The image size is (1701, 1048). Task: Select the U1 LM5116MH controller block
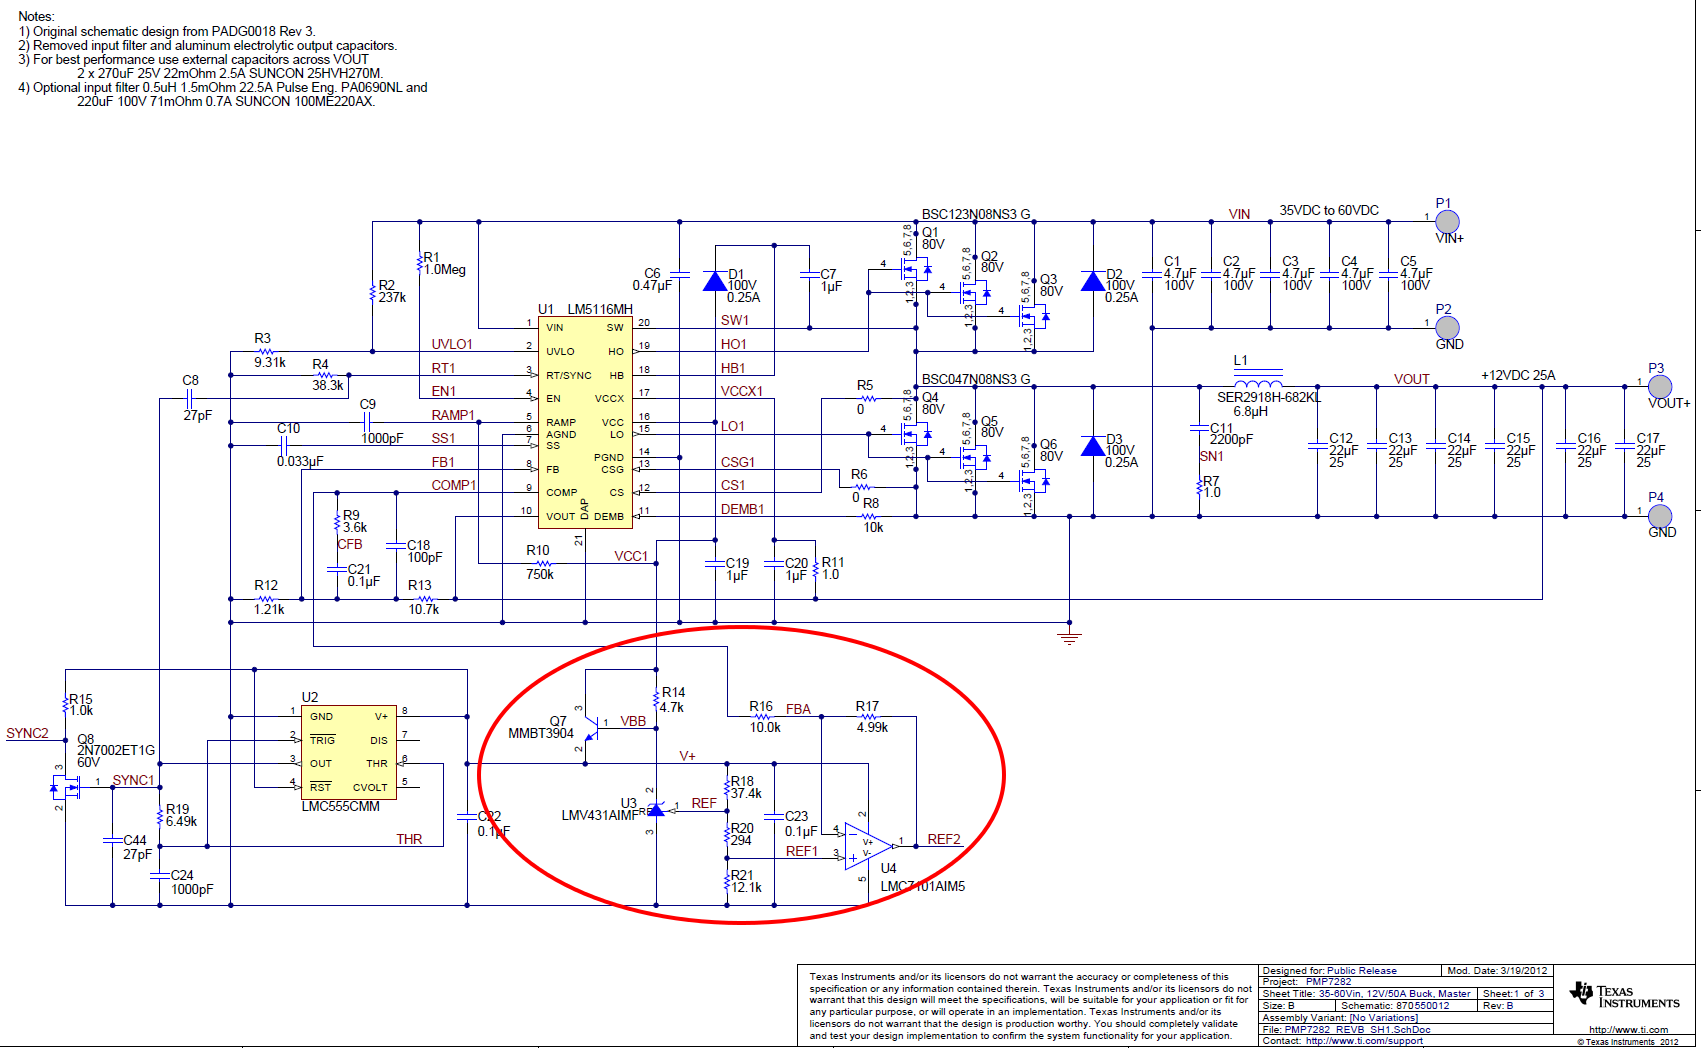[x=585, y=422]
